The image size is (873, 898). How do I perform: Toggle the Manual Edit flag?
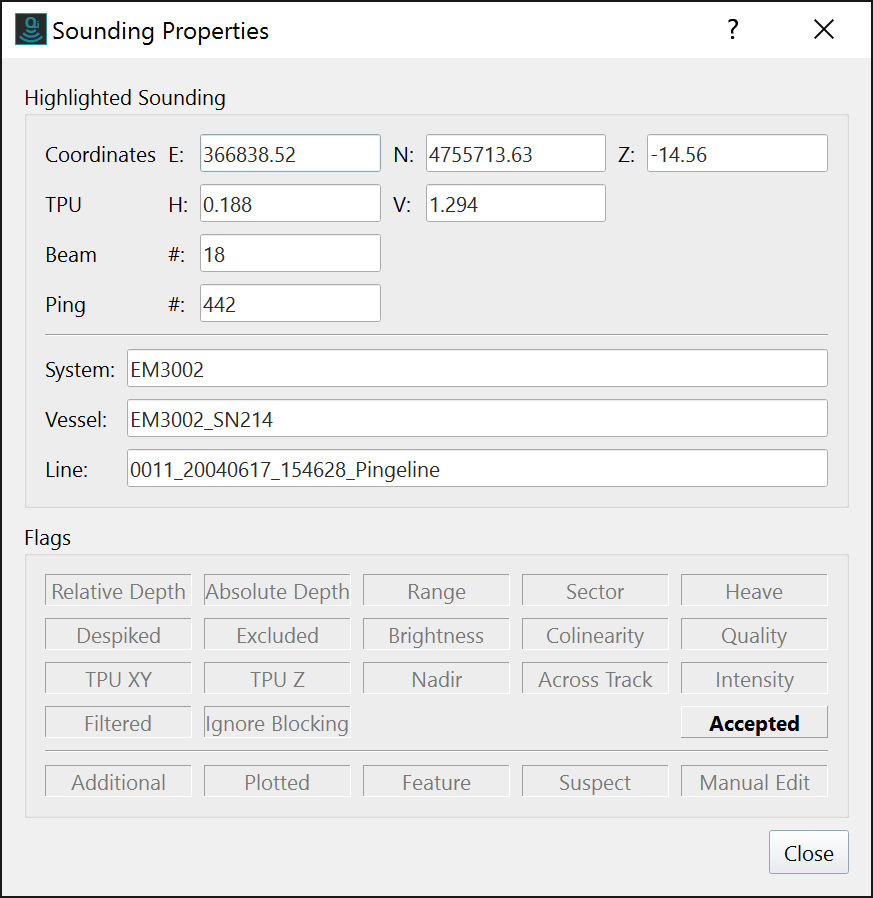(754, 782)
